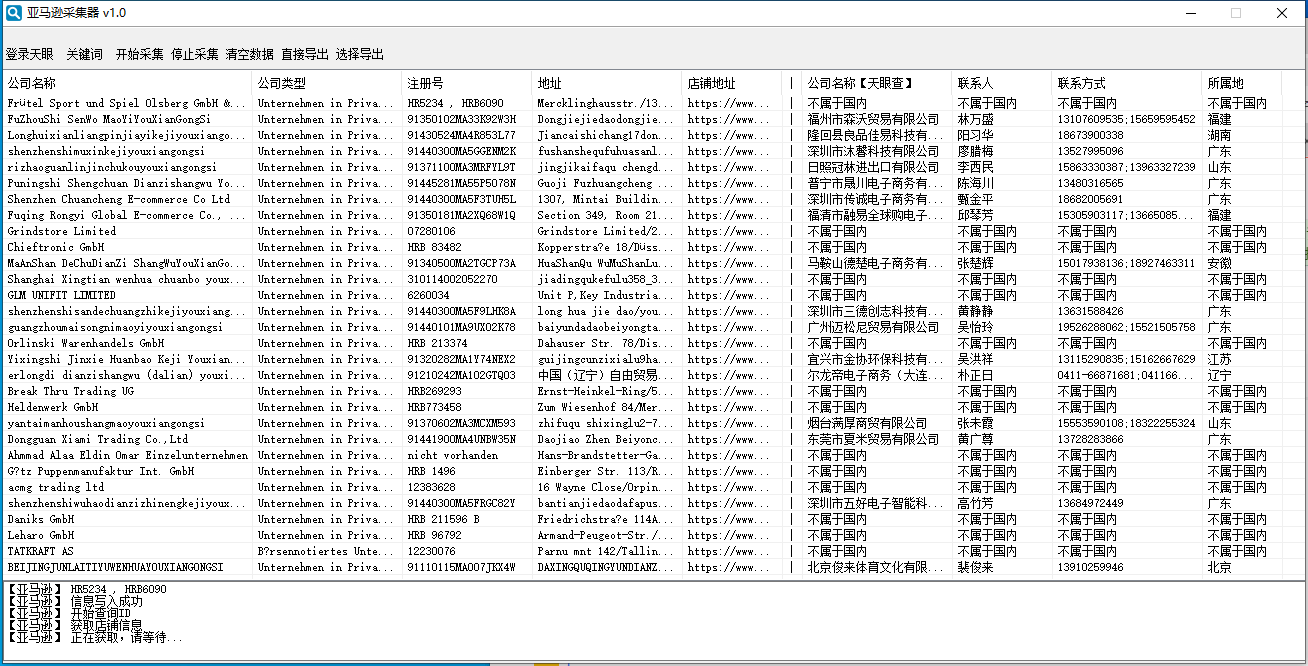Maximize the 亚马逊采集器 window
The image size is (1308, 666).
pyautogui.click(x=1236, y=13)
